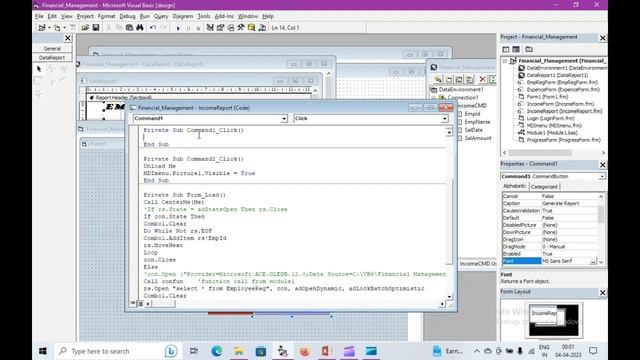Click the Break pause icon

(x=188, y=28)
